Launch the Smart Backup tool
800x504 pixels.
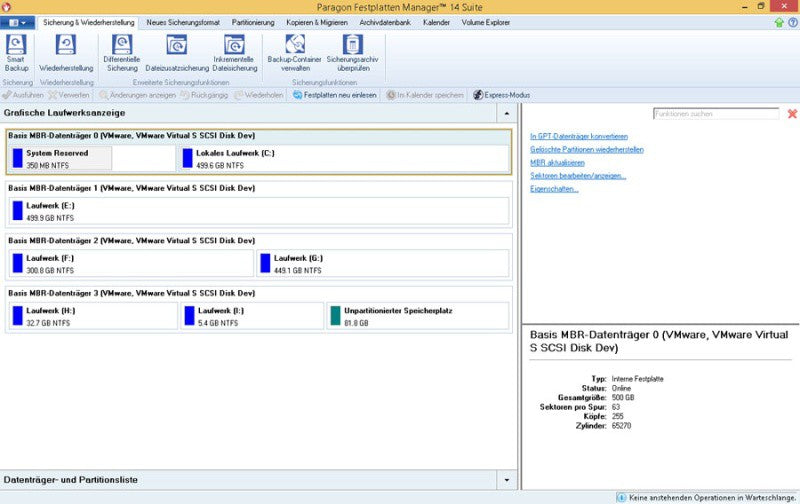16,52
